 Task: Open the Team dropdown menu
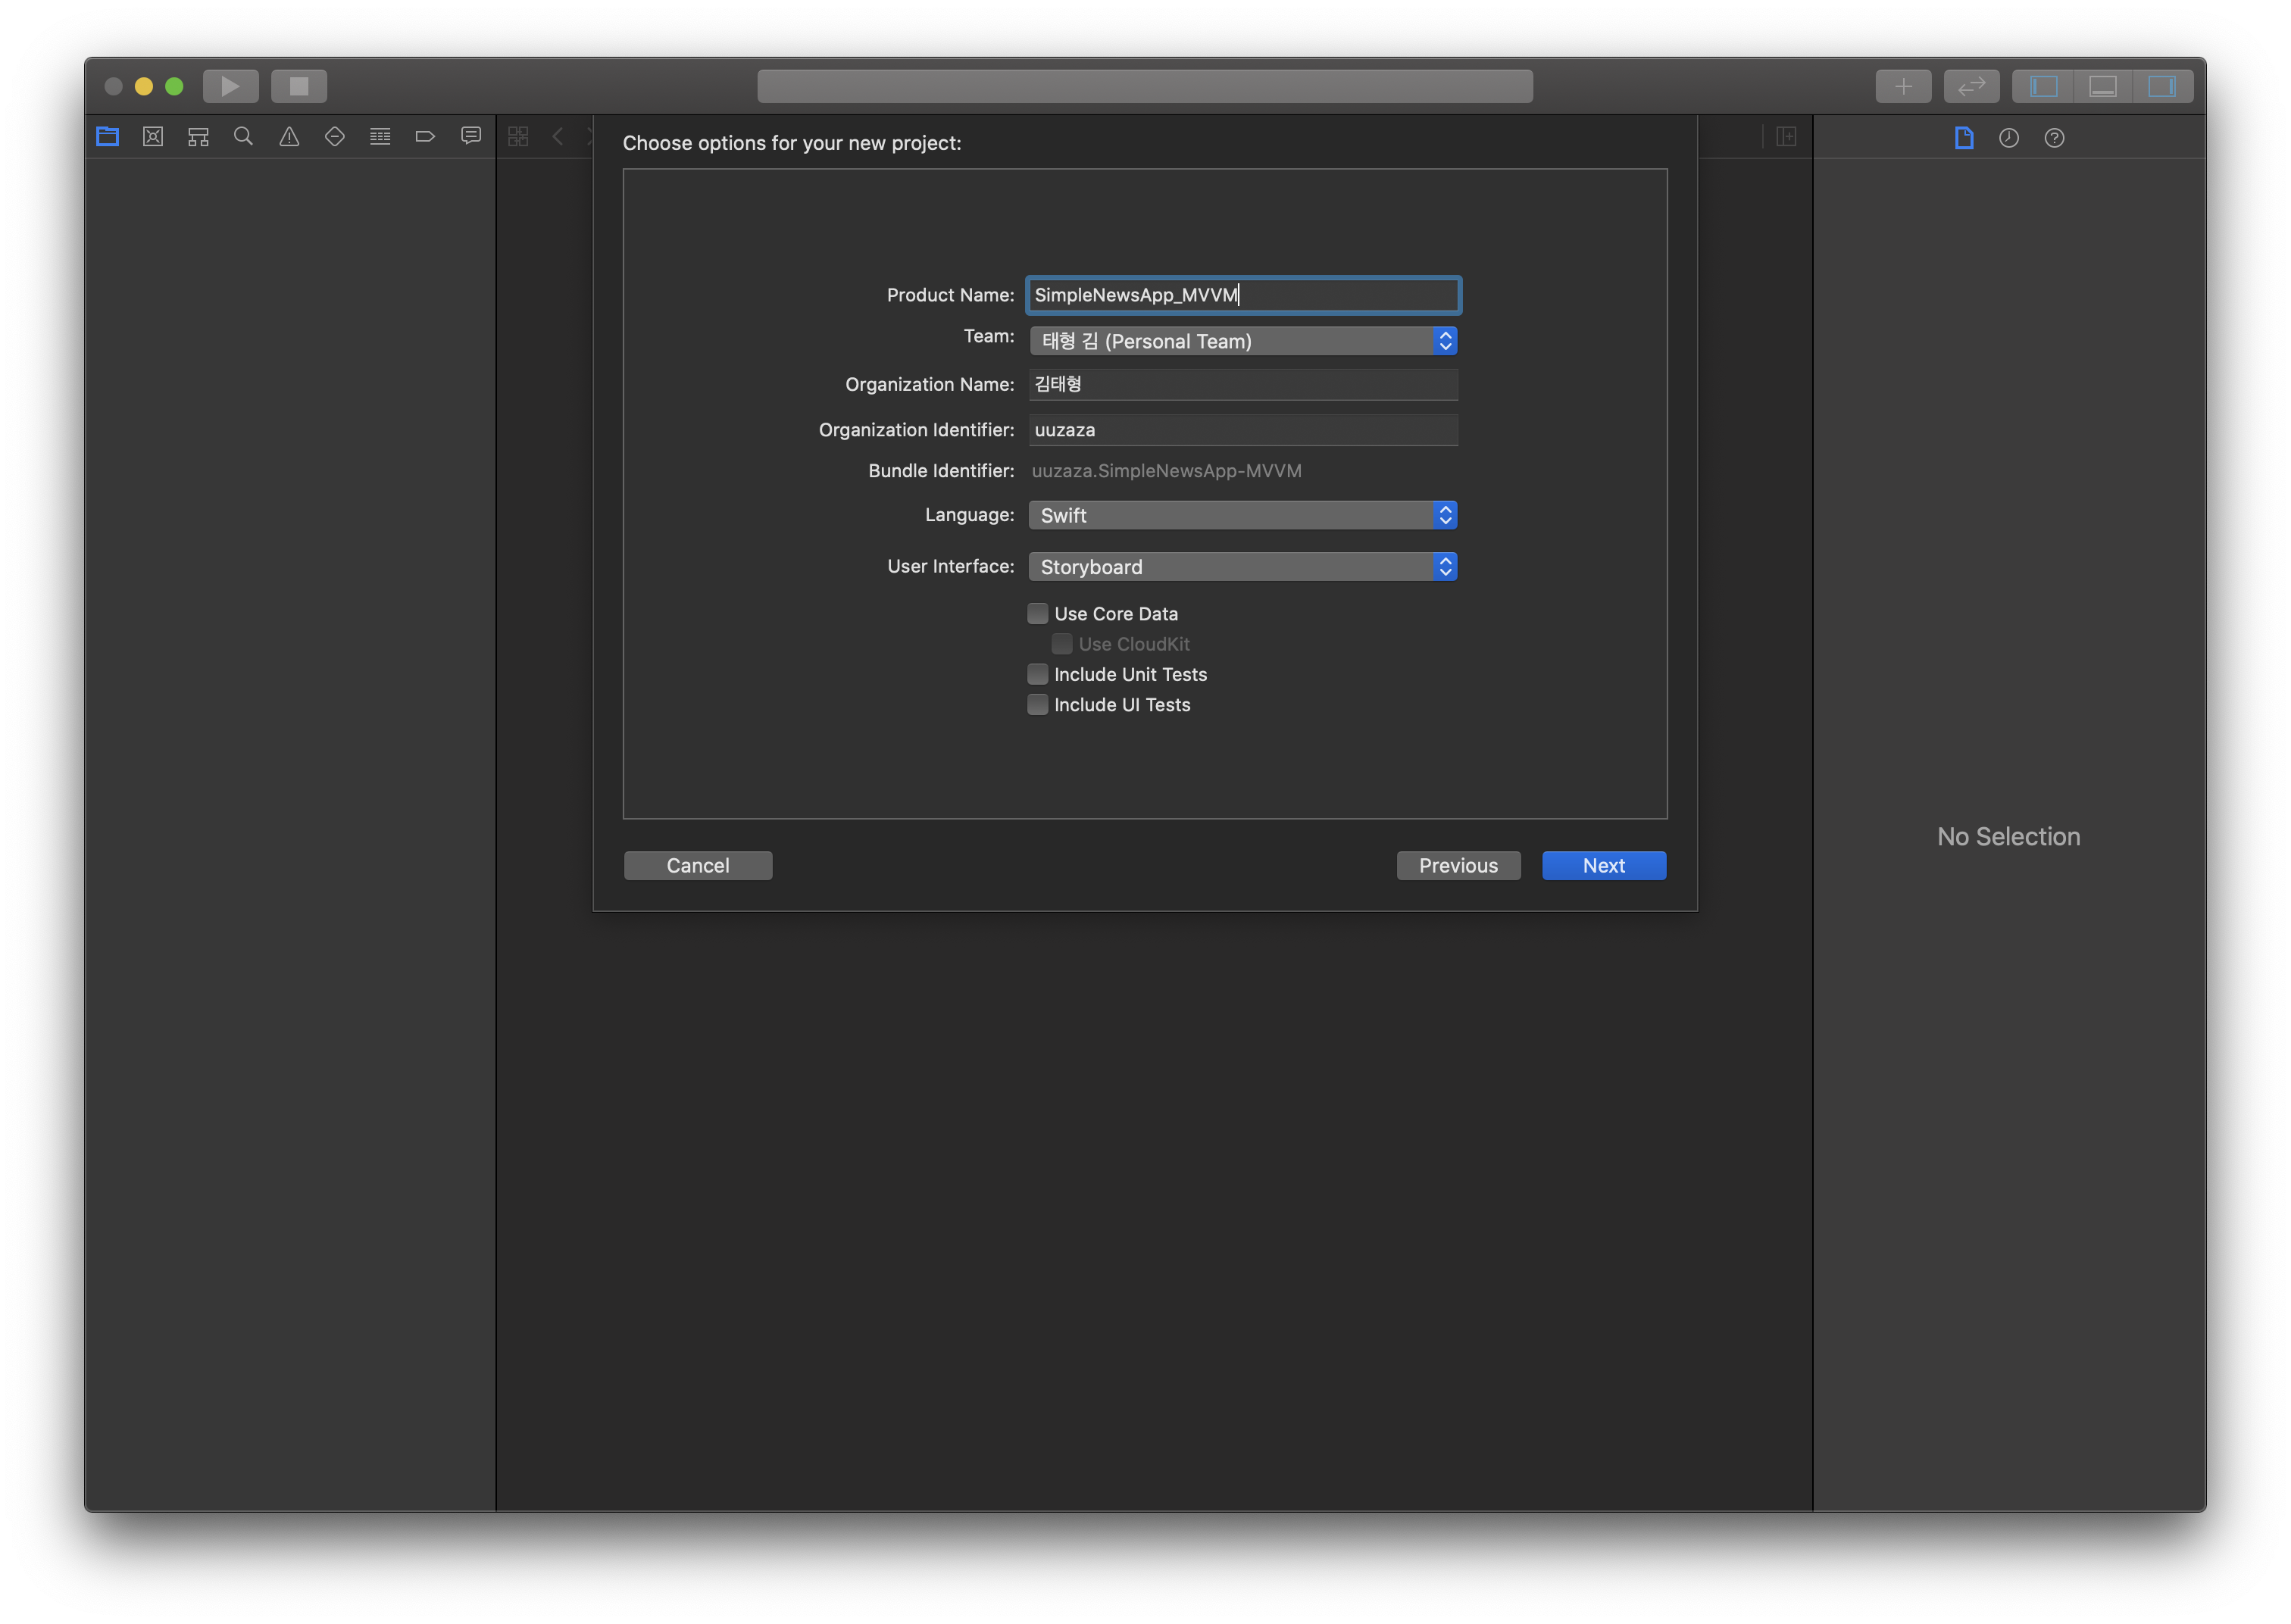(x=1242, y=341)
